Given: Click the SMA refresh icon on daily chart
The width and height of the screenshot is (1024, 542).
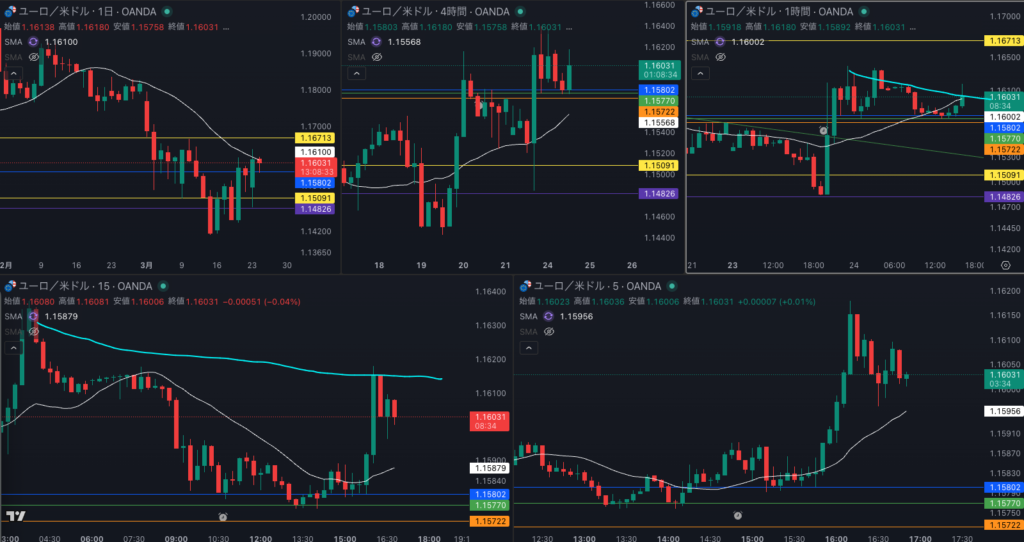Looking at the screenshot, I should tap(34, 42).
